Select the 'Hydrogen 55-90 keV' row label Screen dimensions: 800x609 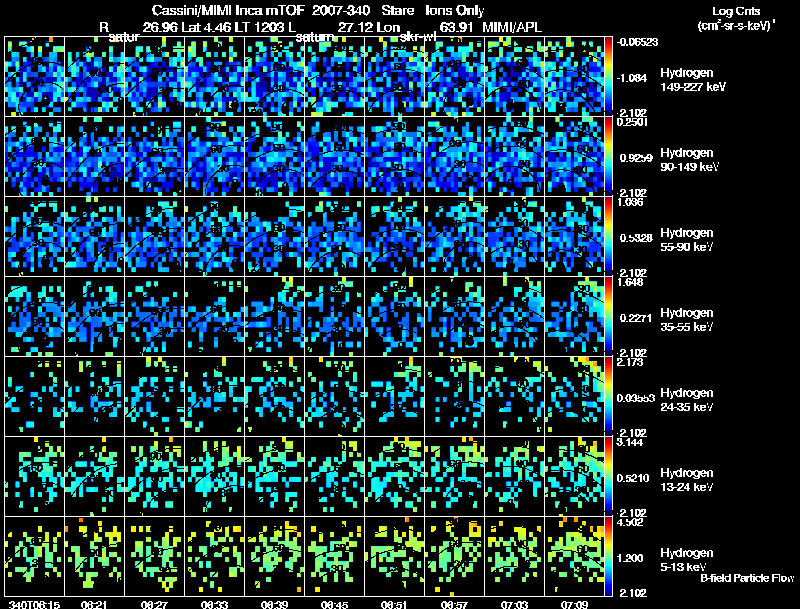click(x=687, y=239)
